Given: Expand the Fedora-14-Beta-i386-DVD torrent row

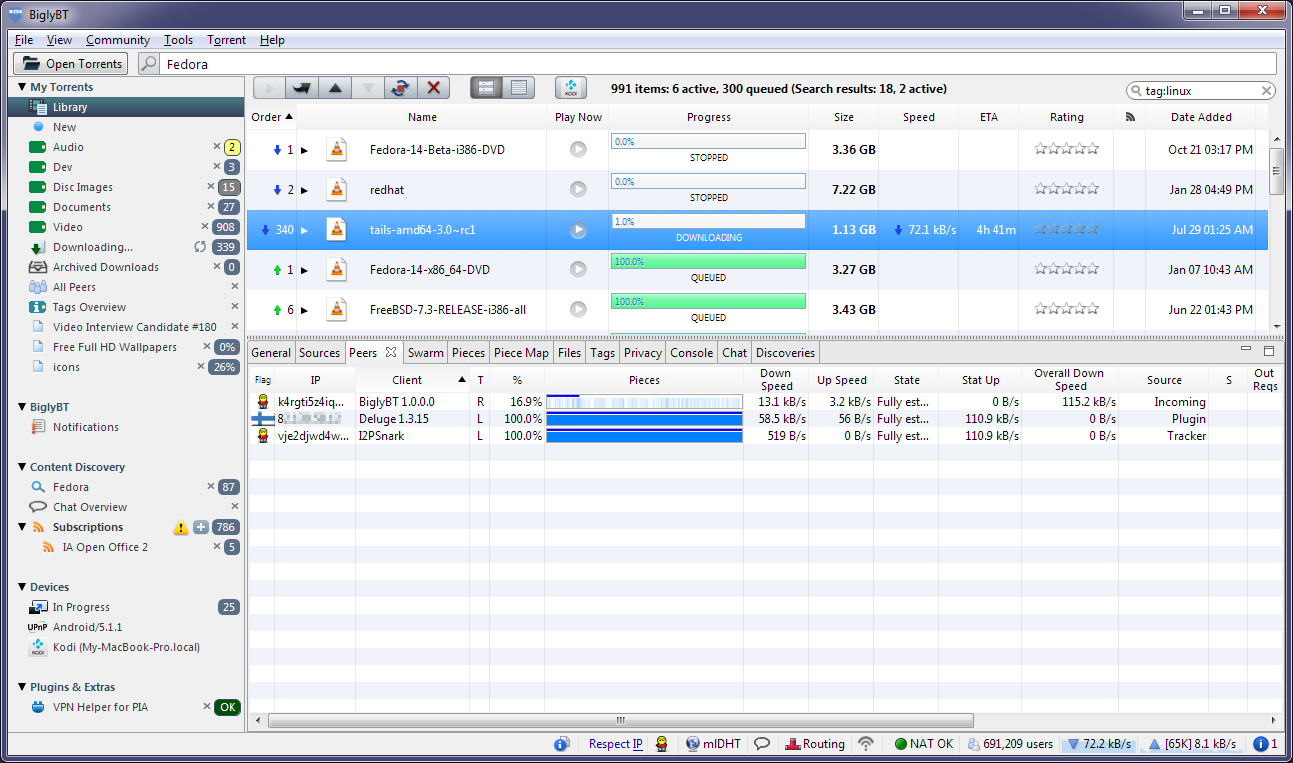Looking at the screenshot, I should click(305, 150).
